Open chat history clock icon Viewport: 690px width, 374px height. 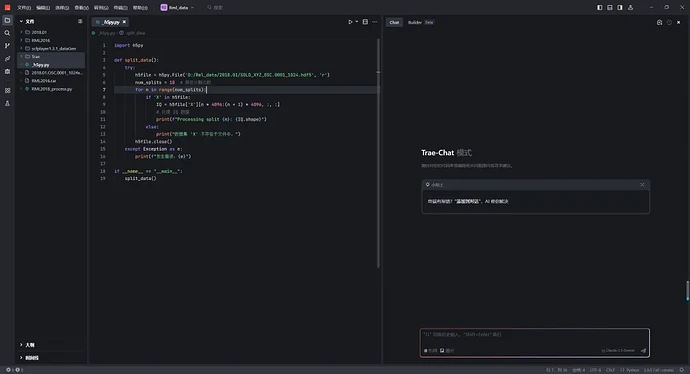[669, 22]
